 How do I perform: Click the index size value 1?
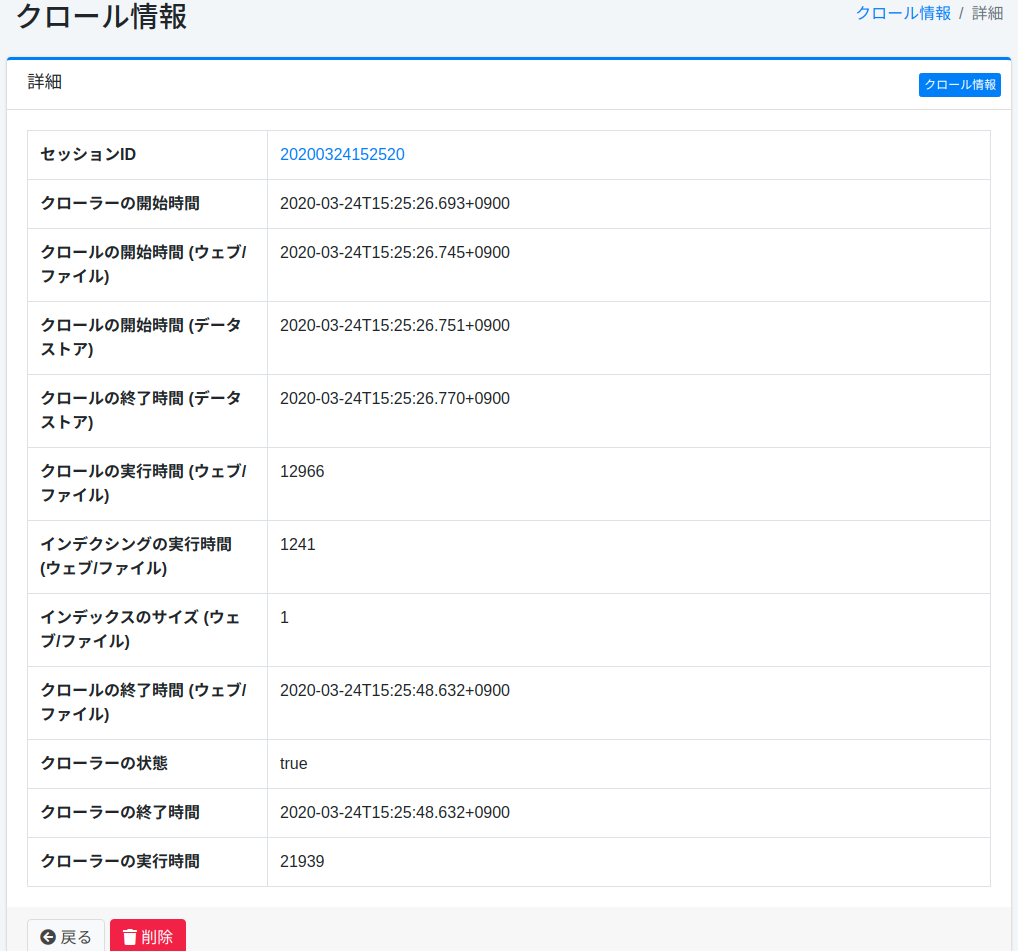tap(285, 617)
